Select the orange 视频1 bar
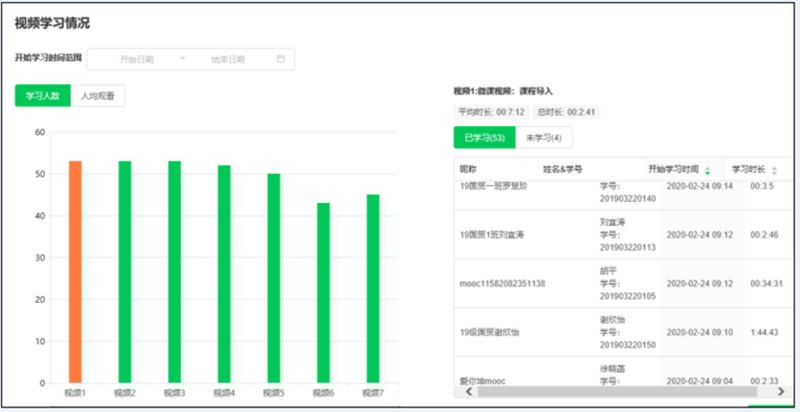The image size is (800, 412). pos(76,272)
